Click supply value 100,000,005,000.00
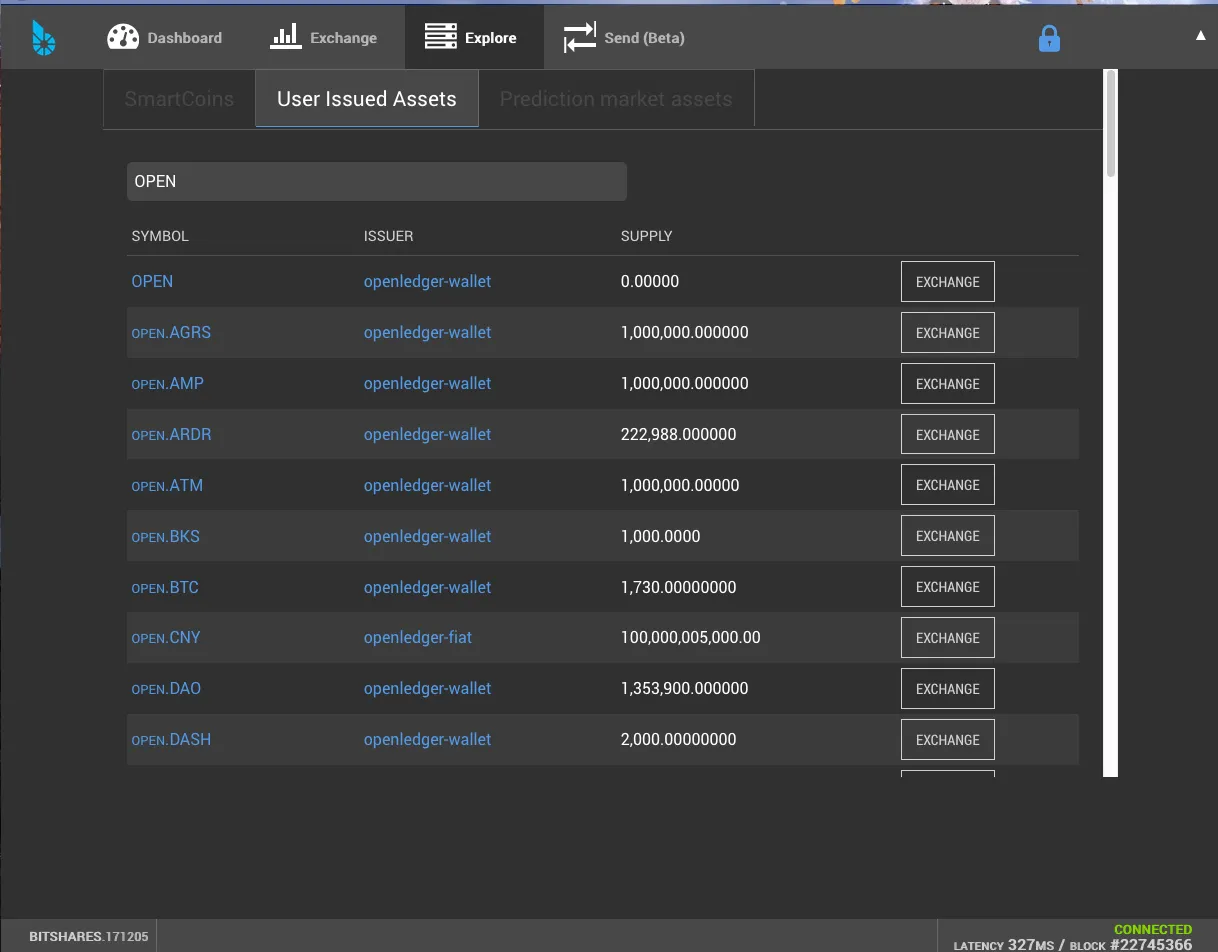The height and width of the screenshot is (952, 1218). pos(691,638)
